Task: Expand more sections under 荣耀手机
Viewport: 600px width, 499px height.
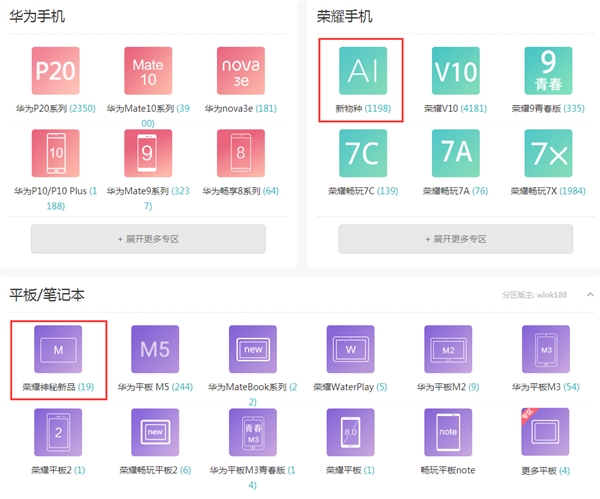Action: (x=456, y=239)
